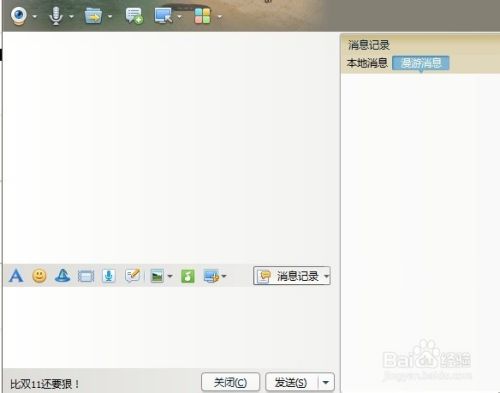
Task: Start a video call with webcam icon
Action: (x=19, y=16)
